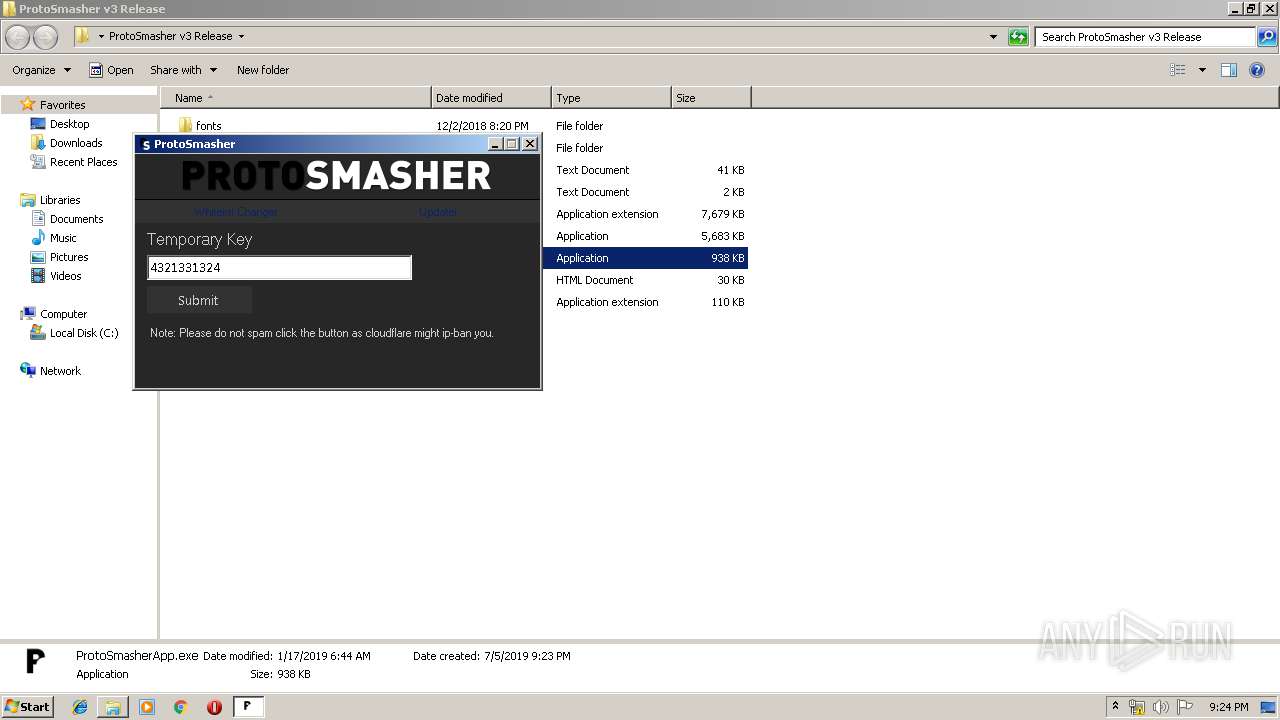Open Google Chrome from taskbar
The height and width of the screenshot is (720, 1280).
181,707
